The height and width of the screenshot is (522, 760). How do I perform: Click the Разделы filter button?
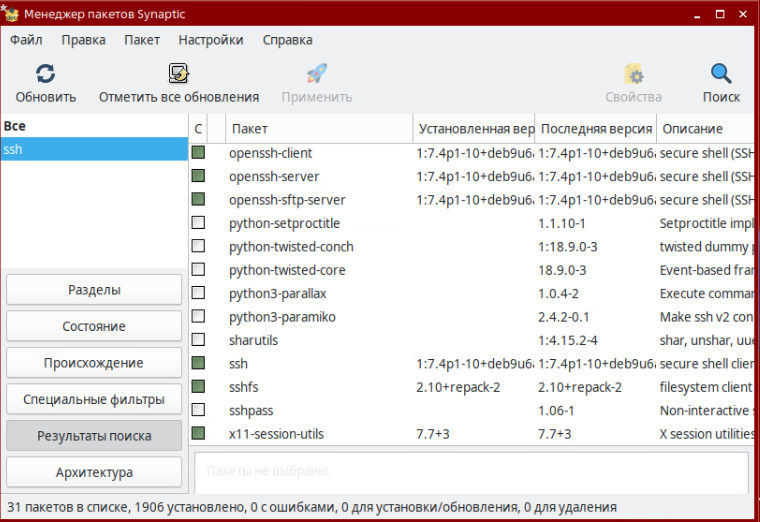(94, 290)
